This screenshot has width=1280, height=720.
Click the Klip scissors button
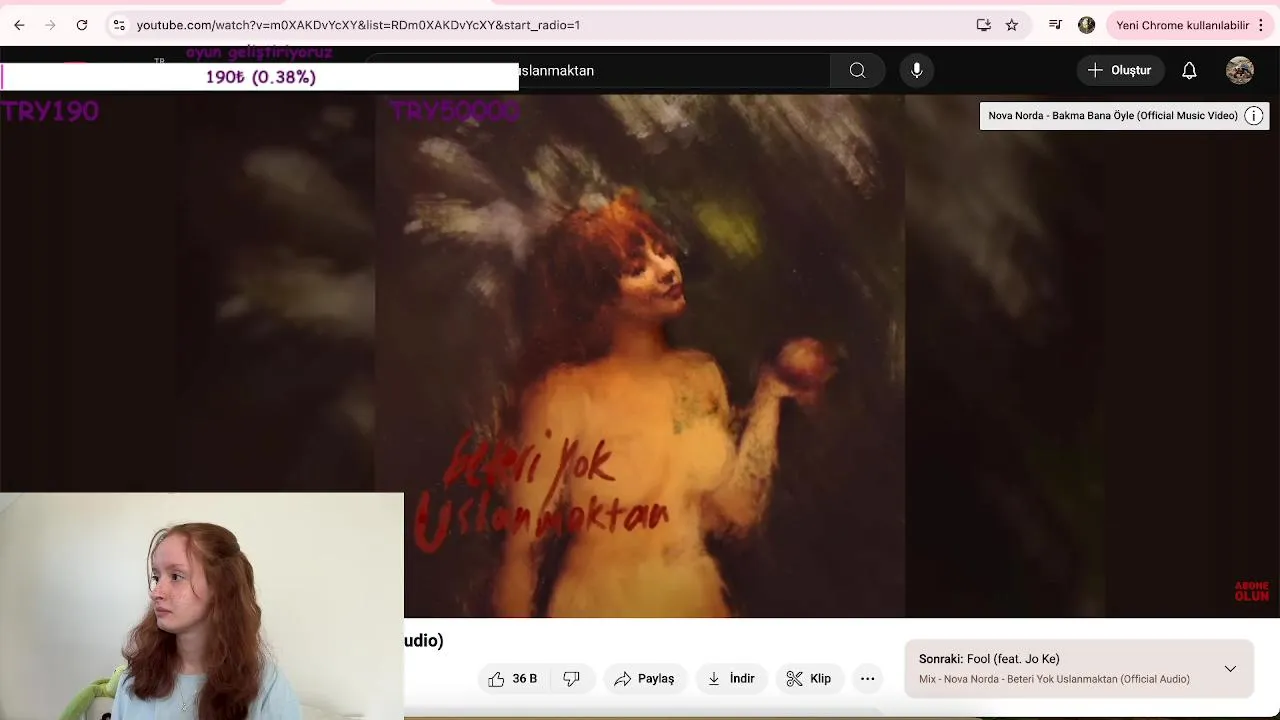808,679
